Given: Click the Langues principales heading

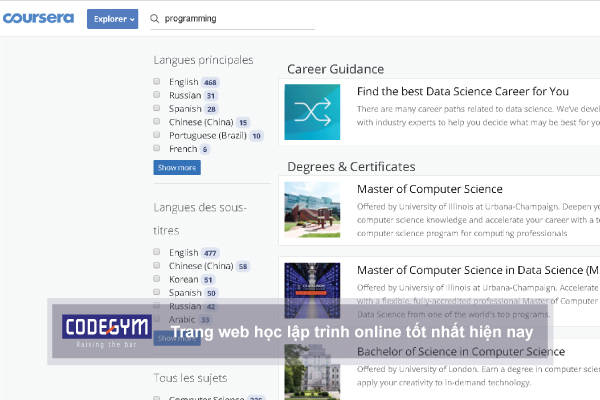Looking at the screenshot, I should (203, 60).
